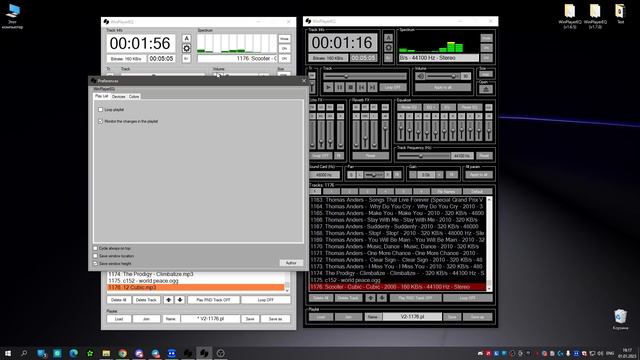640x360 pixels.
Task: Open WinPlayerEQ v1.7.0 desktop folder
Action: pos(595,17)
